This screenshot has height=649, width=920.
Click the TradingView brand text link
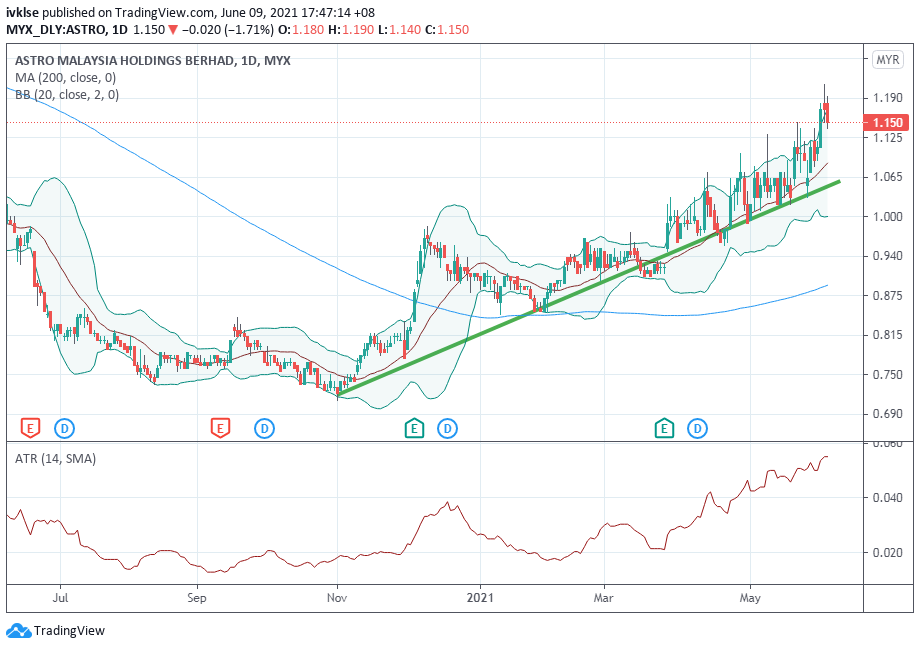coord(69,631)
